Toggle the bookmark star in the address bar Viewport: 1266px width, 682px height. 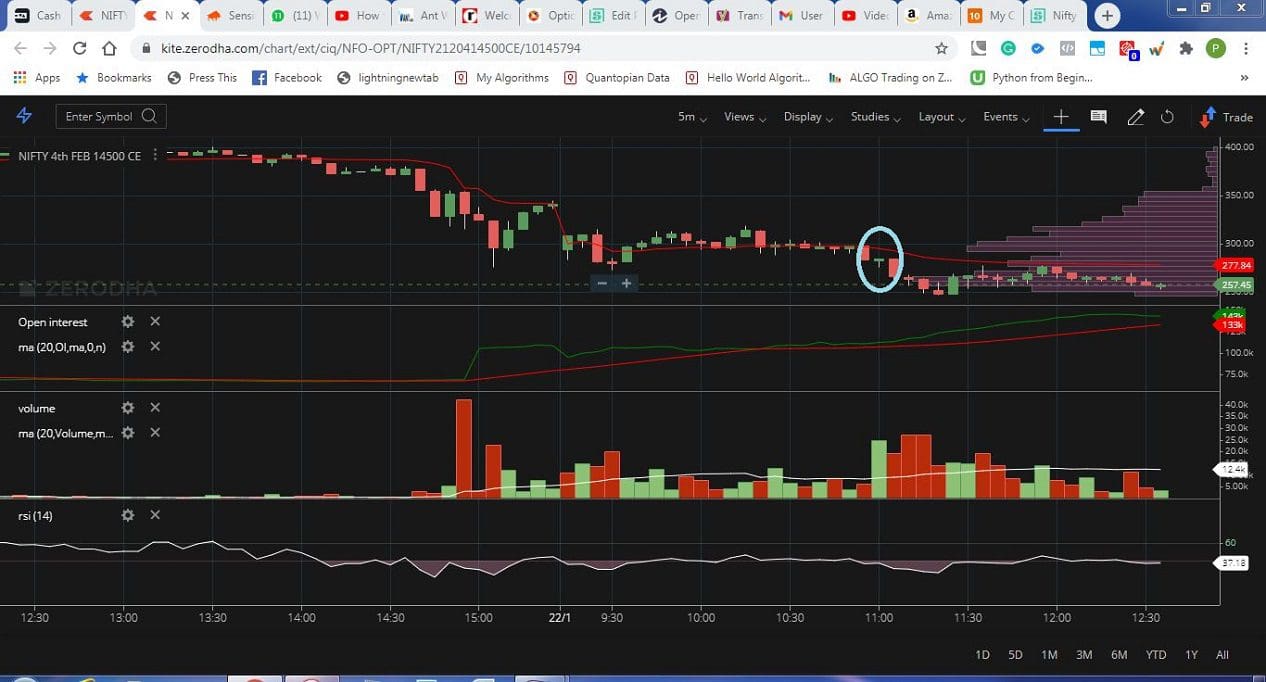pos(941,47)
